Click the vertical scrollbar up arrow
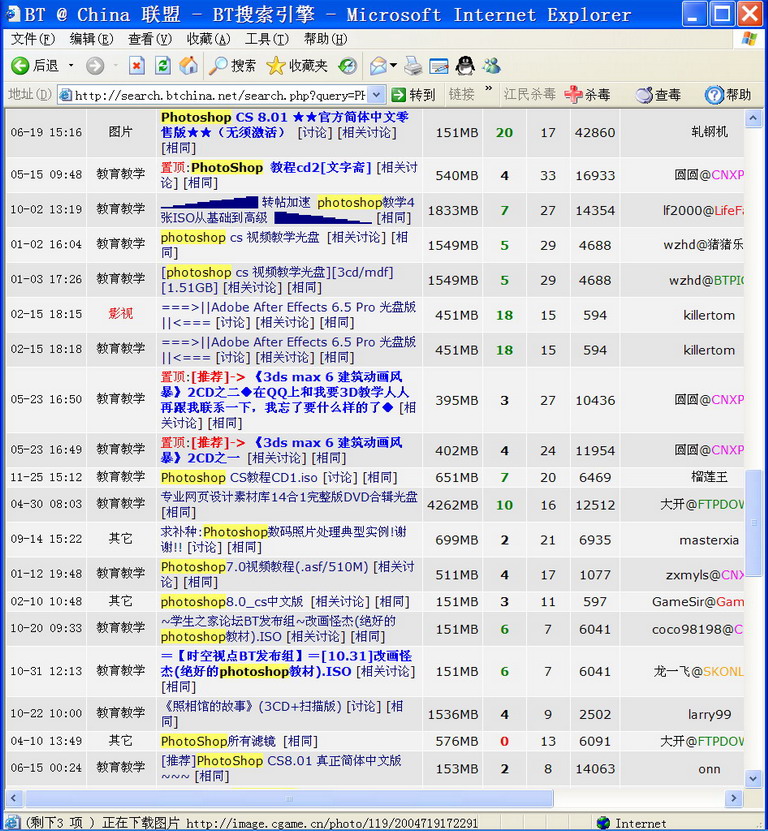 point(753,119)
